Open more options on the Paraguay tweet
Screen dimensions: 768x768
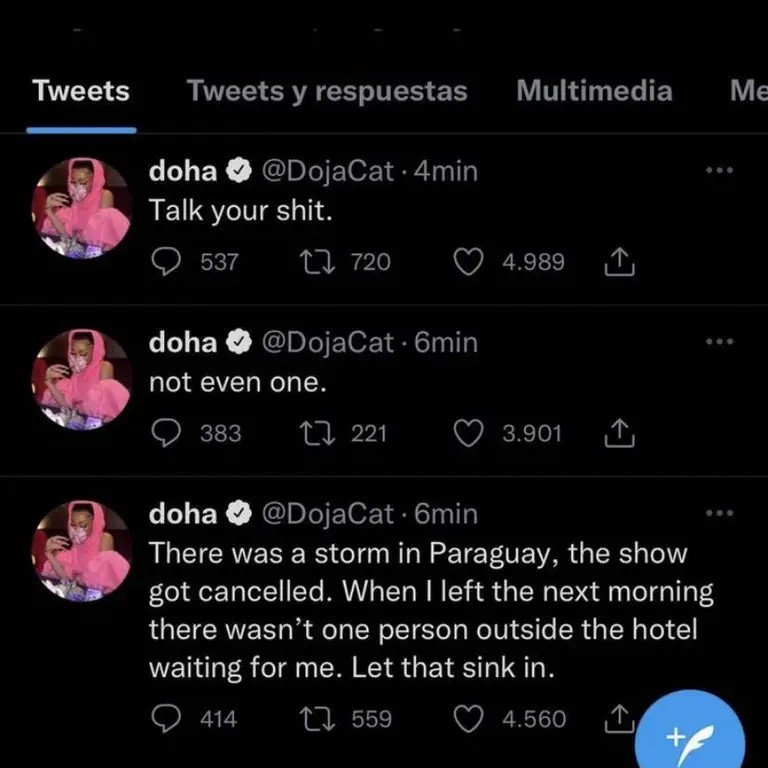click(719, 513)
